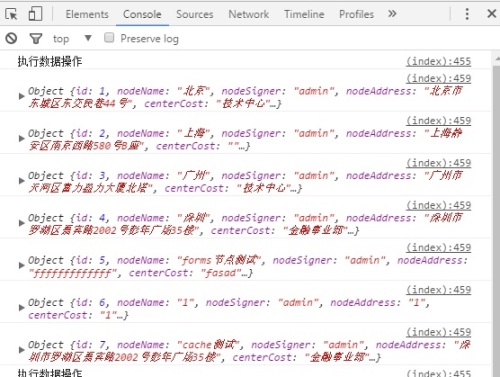This screenshot has width=500, height=377.
Task: Close the DevTools panel
Action: coord(492,14)
